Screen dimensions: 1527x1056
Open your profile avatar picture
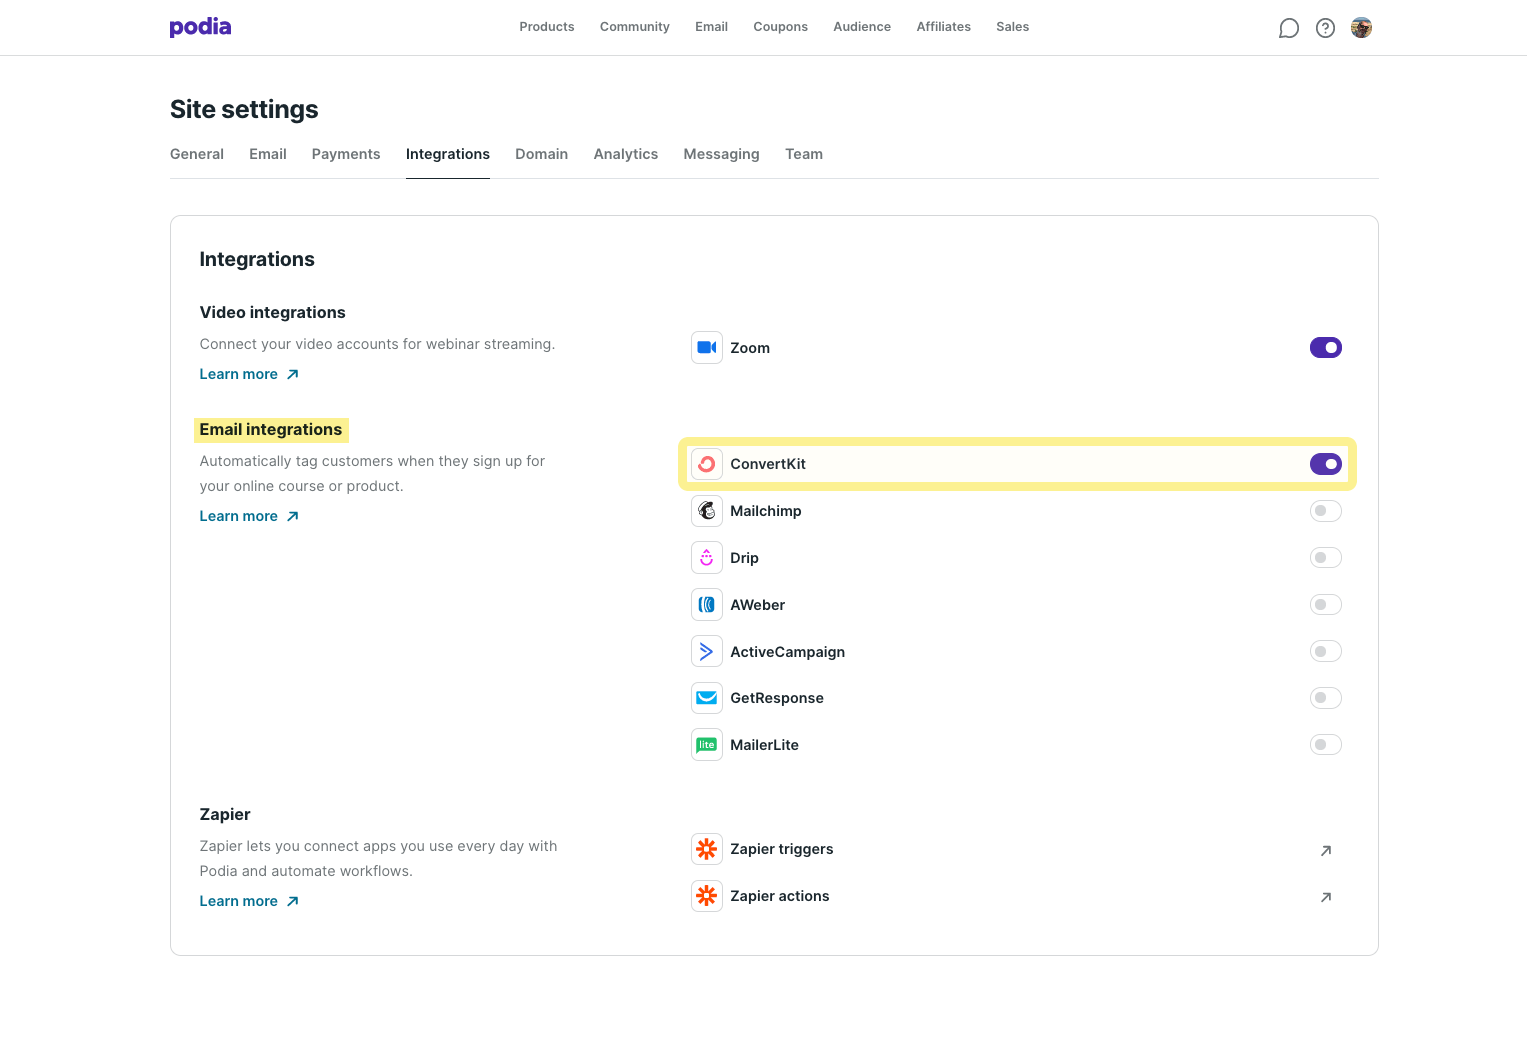point(1361,27)
